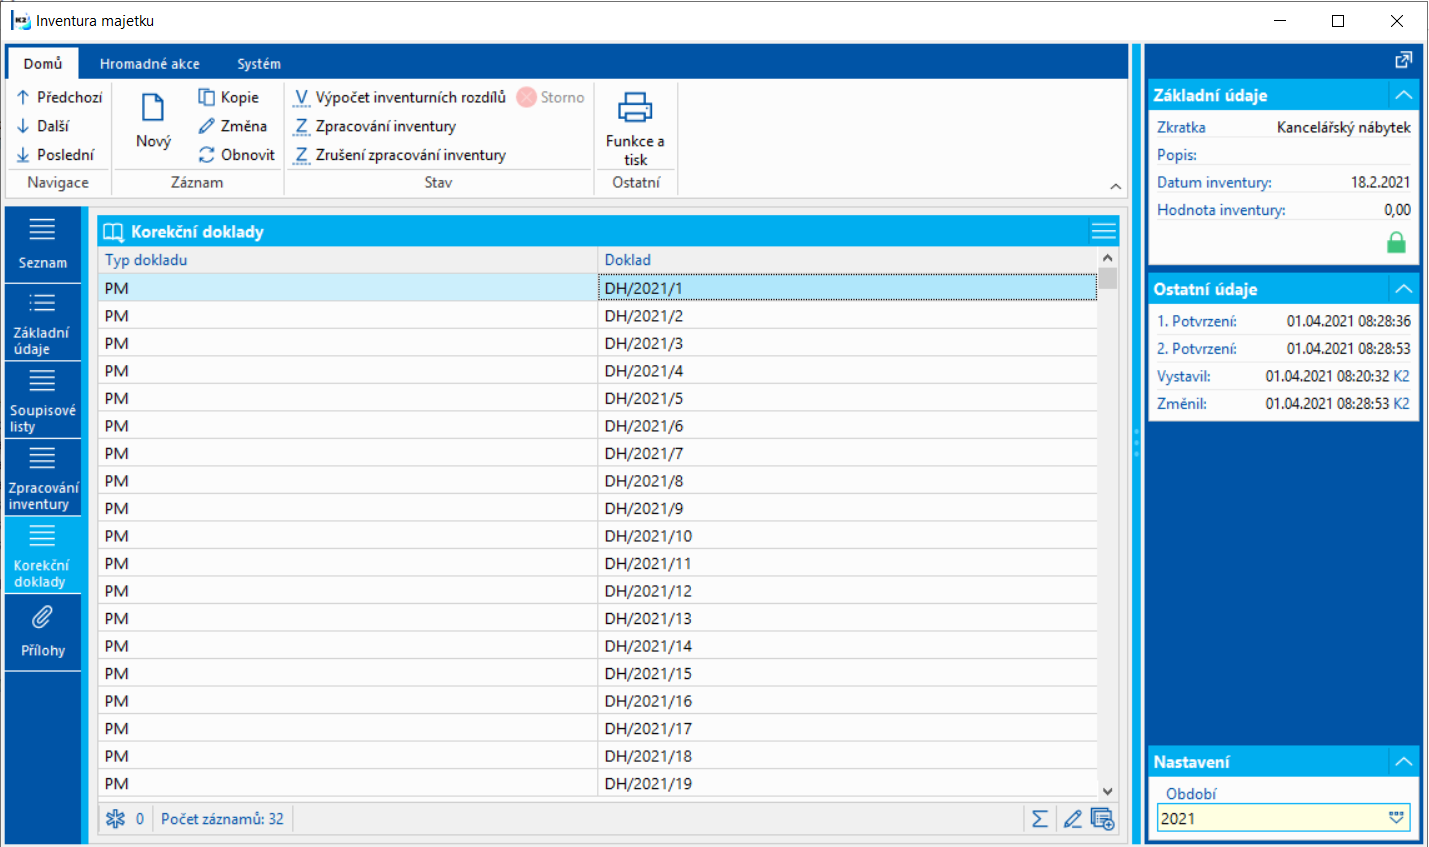Viewport: 1429px width, 847px height.
Task: Click the sum (Σ) icon
Action: point(1040,819)
